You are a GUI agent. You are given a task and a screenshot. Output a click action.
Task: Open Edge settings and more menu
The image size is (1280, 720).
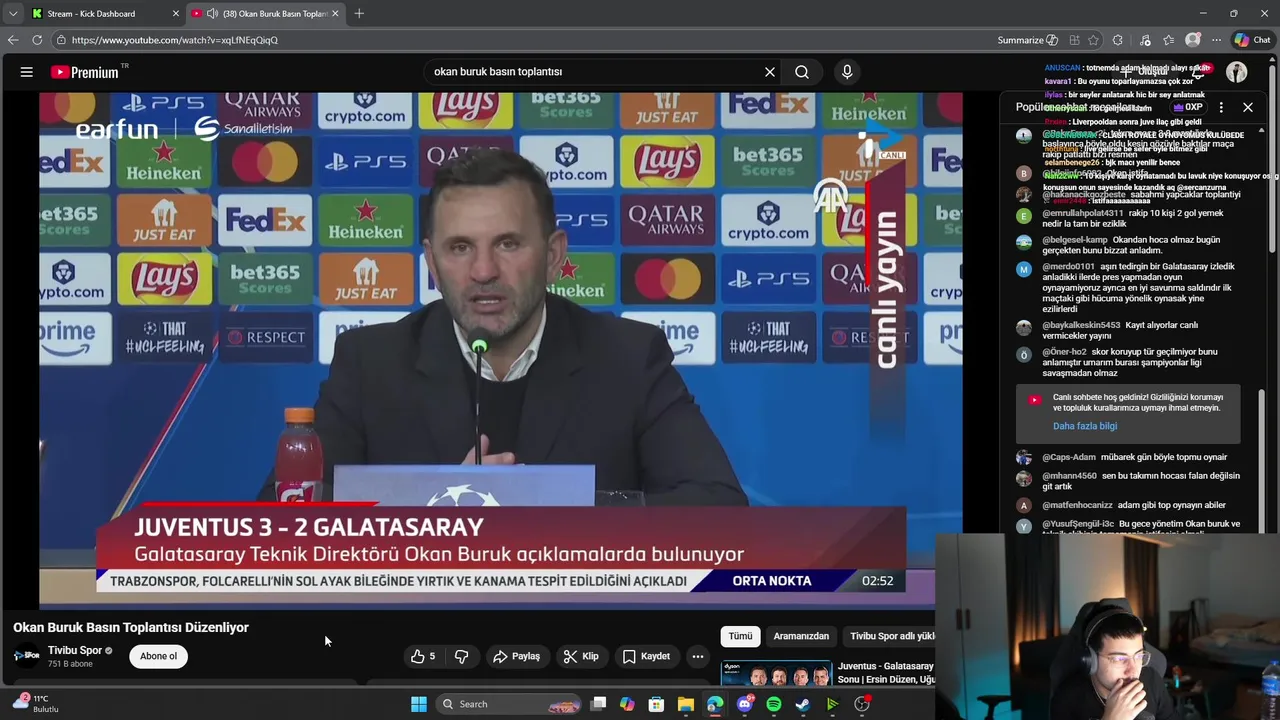coord(1216,40)
